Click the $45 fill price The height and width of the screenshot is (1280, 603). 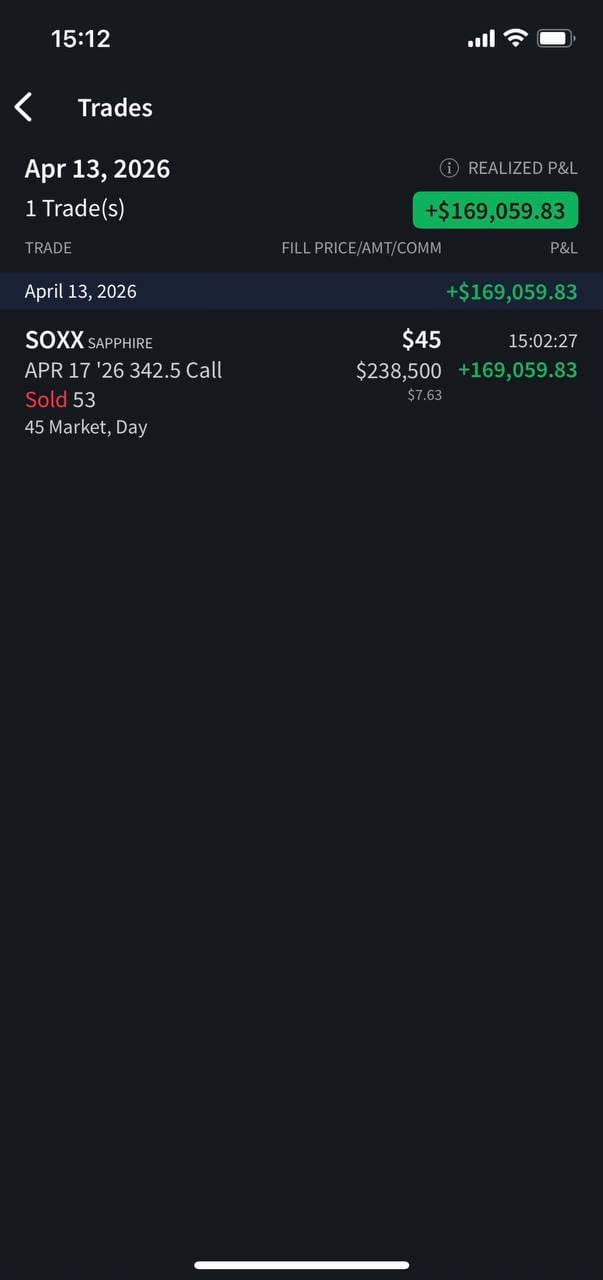pos(421,340)
